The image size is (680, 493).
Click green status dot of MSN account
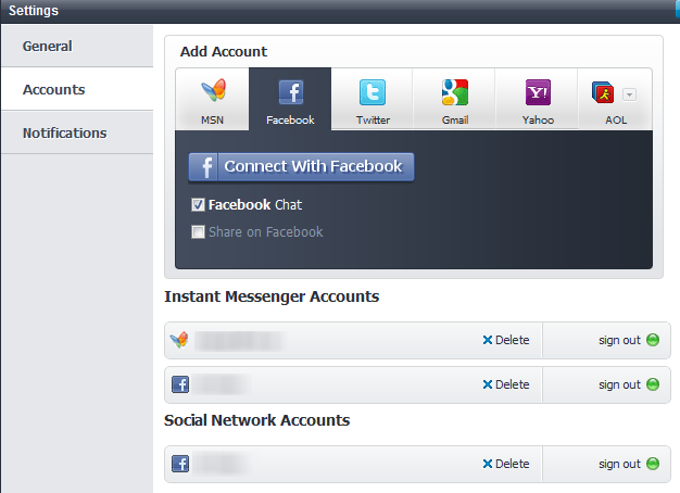click(x=652, y=340)
